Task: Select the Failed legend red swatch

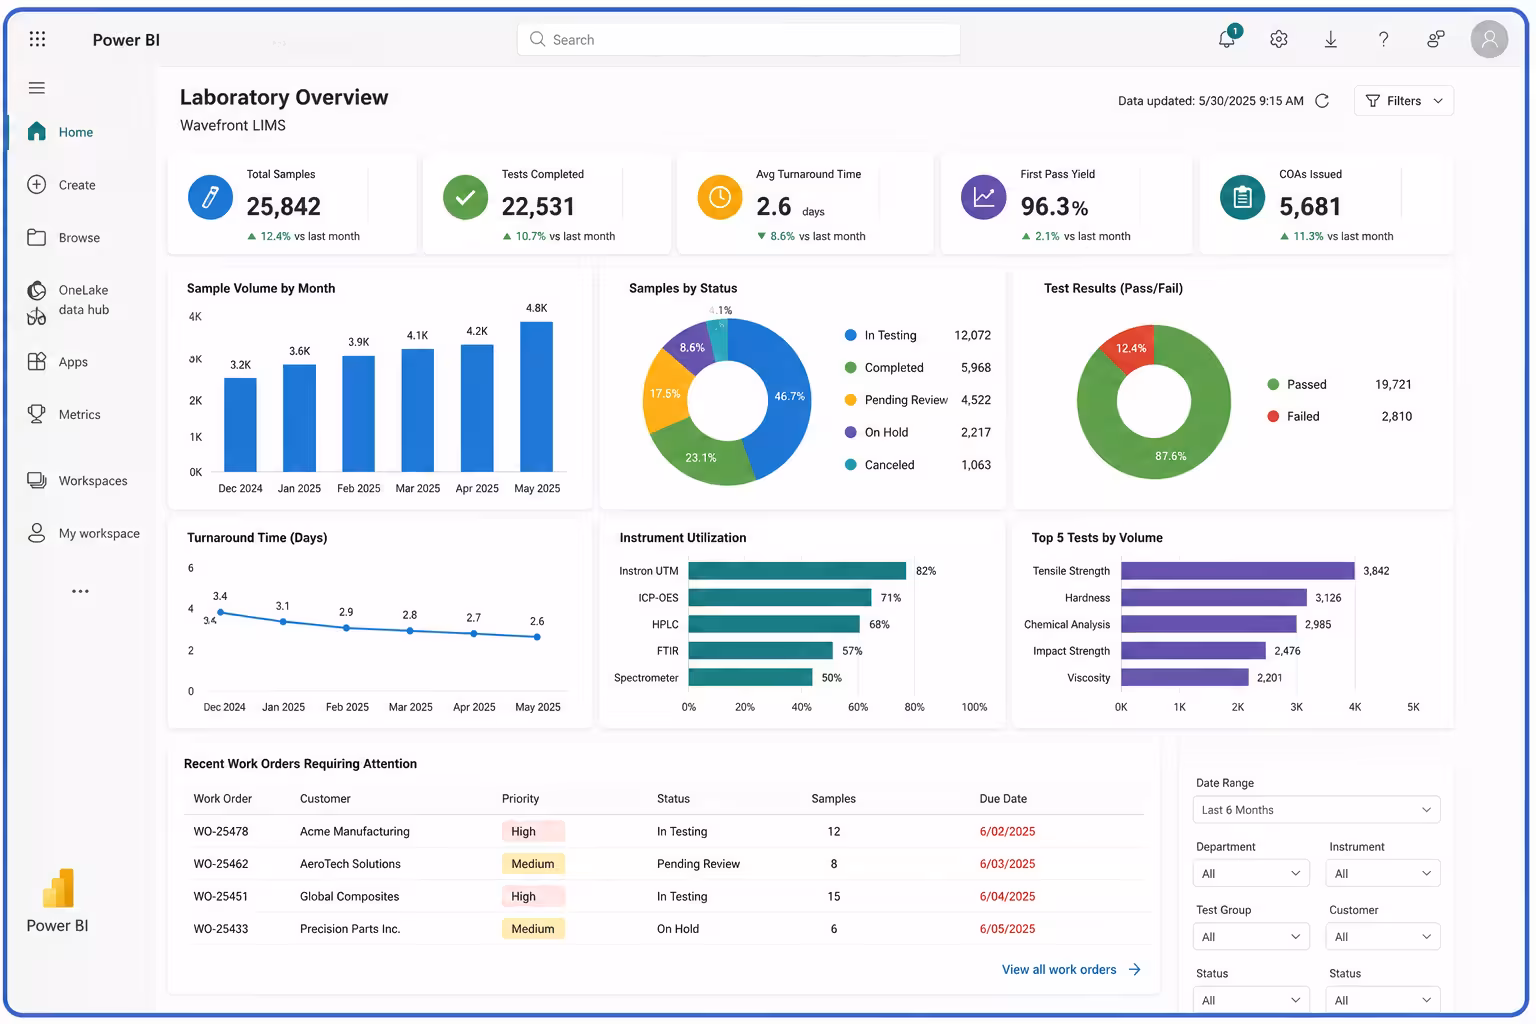Action: [x=1273, y=416]
